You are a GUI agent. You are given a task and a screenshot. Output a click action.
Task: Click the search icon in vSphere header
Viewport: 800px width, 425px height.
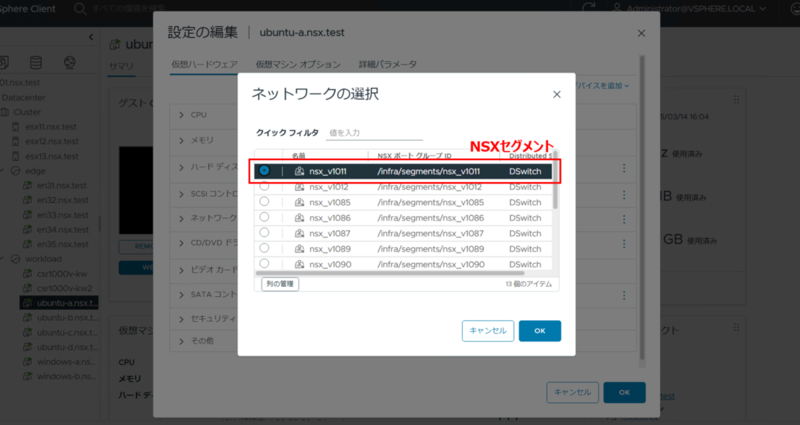[x=80, y=9]
